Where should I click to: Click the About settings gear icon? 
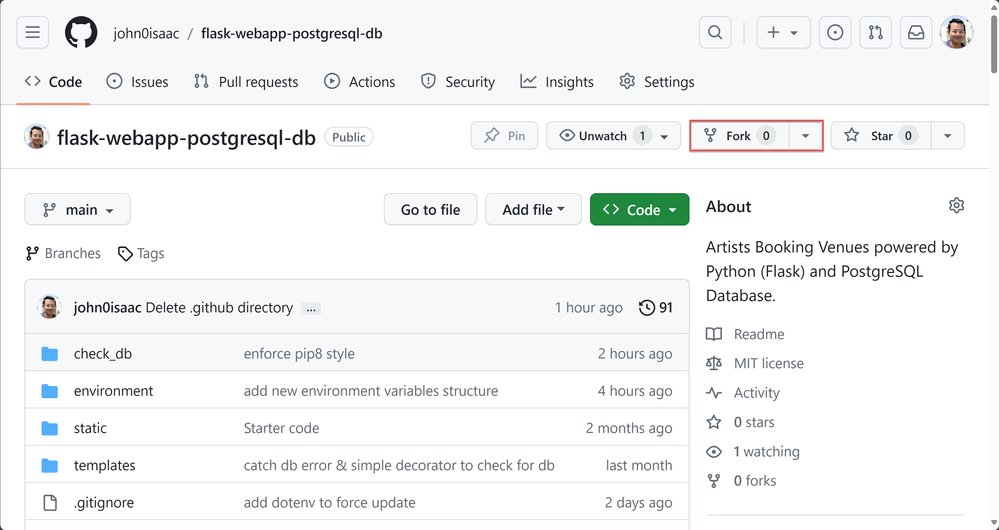click(x=956, y=206)
